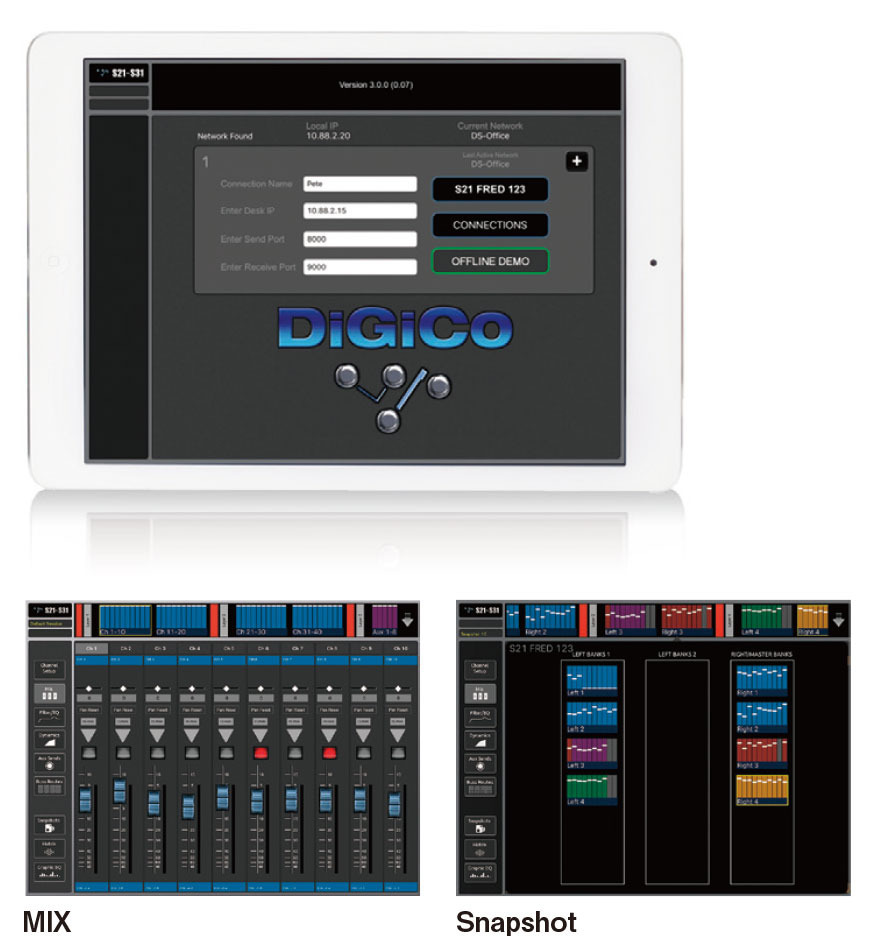Screen dimensions: 876x946
Task: Toggle mute on Ch 3 in the MIX screen
Action: click(157, 752)
